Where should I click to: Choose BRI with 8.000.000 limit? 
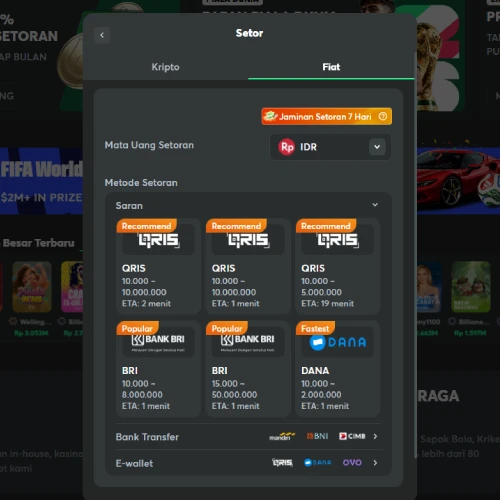[158, 369]
